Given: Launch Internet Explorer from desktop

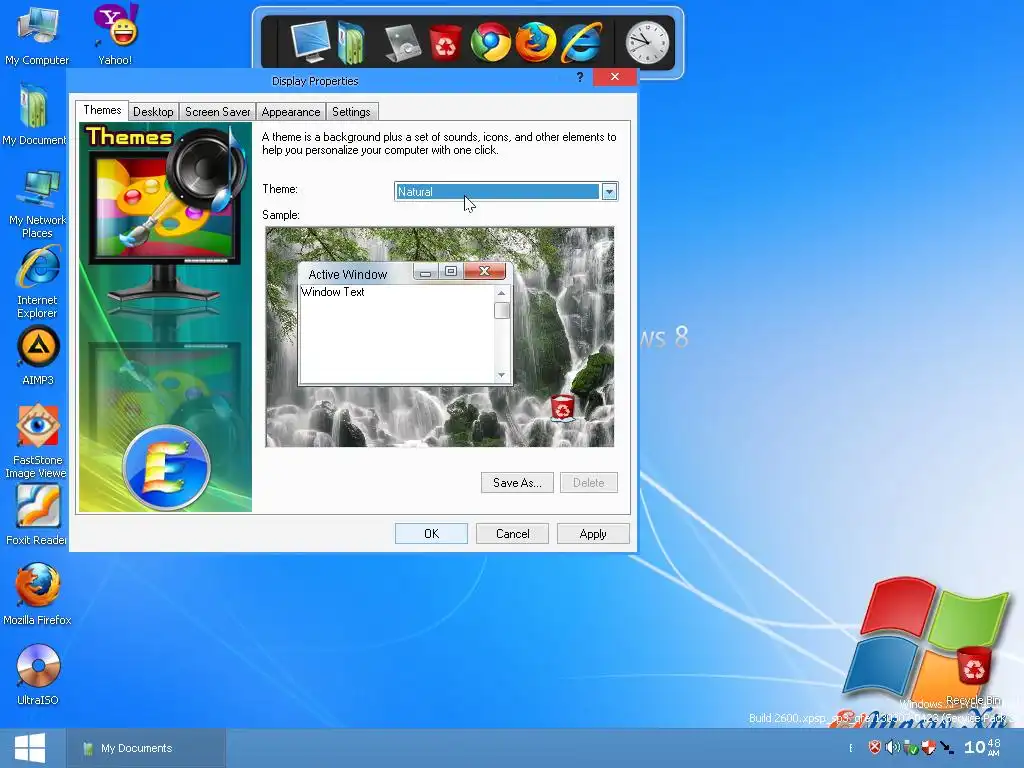Looking at the screenshot, I should click(38, 282).
